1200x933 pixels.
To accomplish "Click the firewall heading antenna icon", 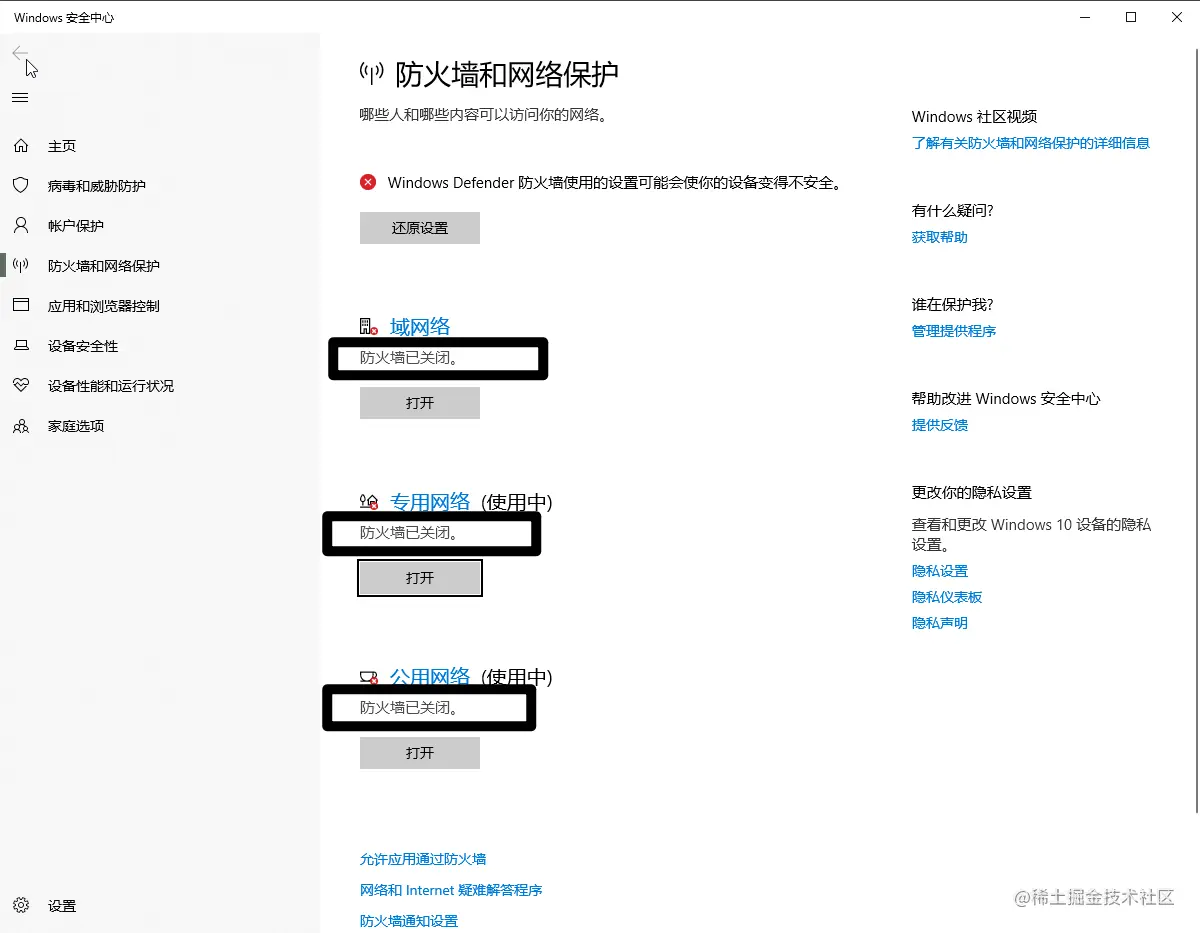I will point(372,73).
